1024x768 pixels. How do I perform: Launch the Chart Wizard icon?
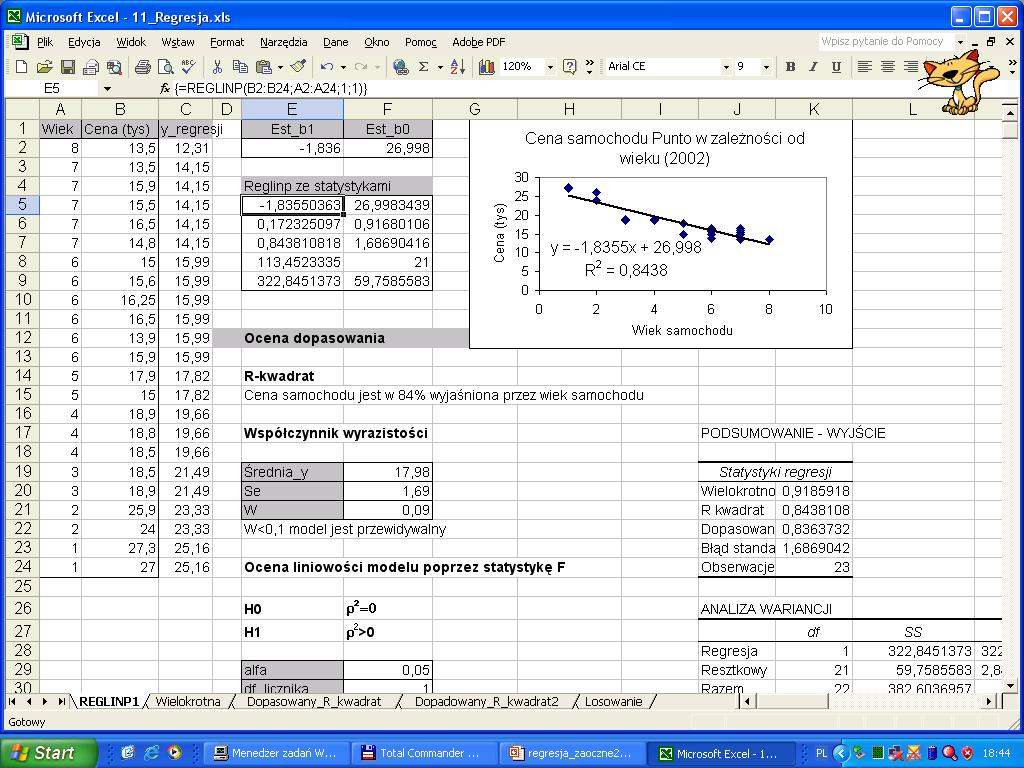[x=487, y=67]
